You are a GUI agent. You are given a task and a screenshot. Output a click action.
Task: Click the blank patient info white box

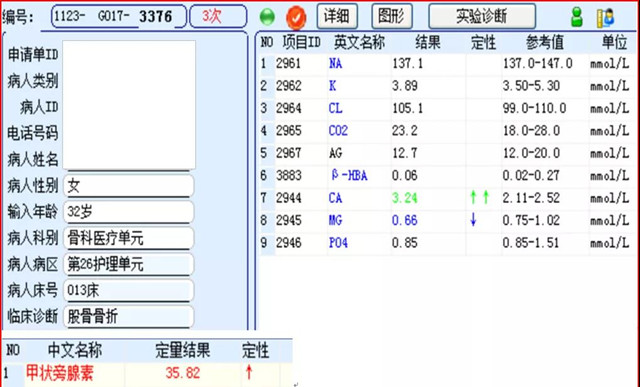[129, 105]
